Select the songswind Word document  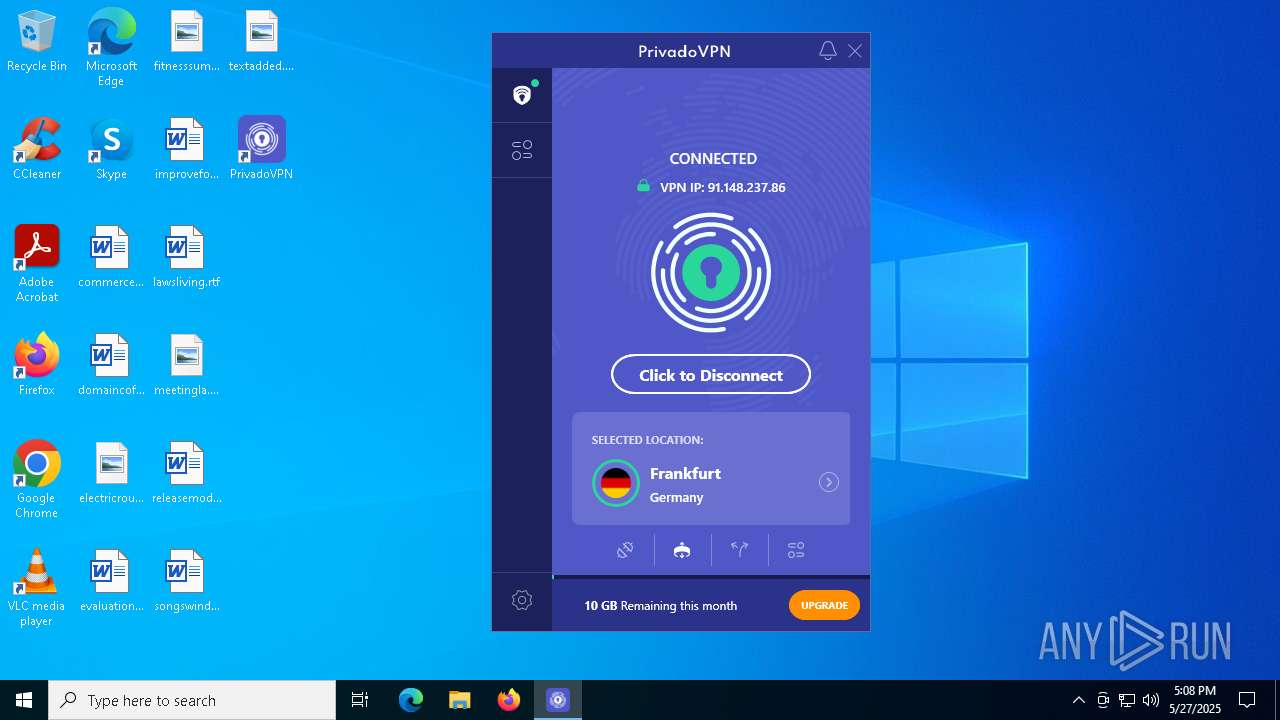coord(186,581)
